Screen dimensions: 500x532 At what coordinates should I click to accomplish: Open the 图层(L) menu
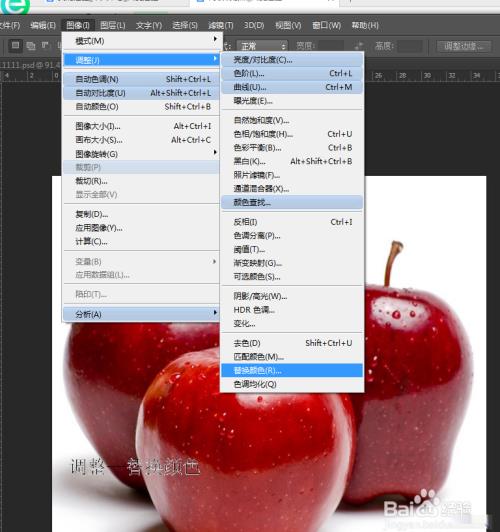(x=113, y=25)
